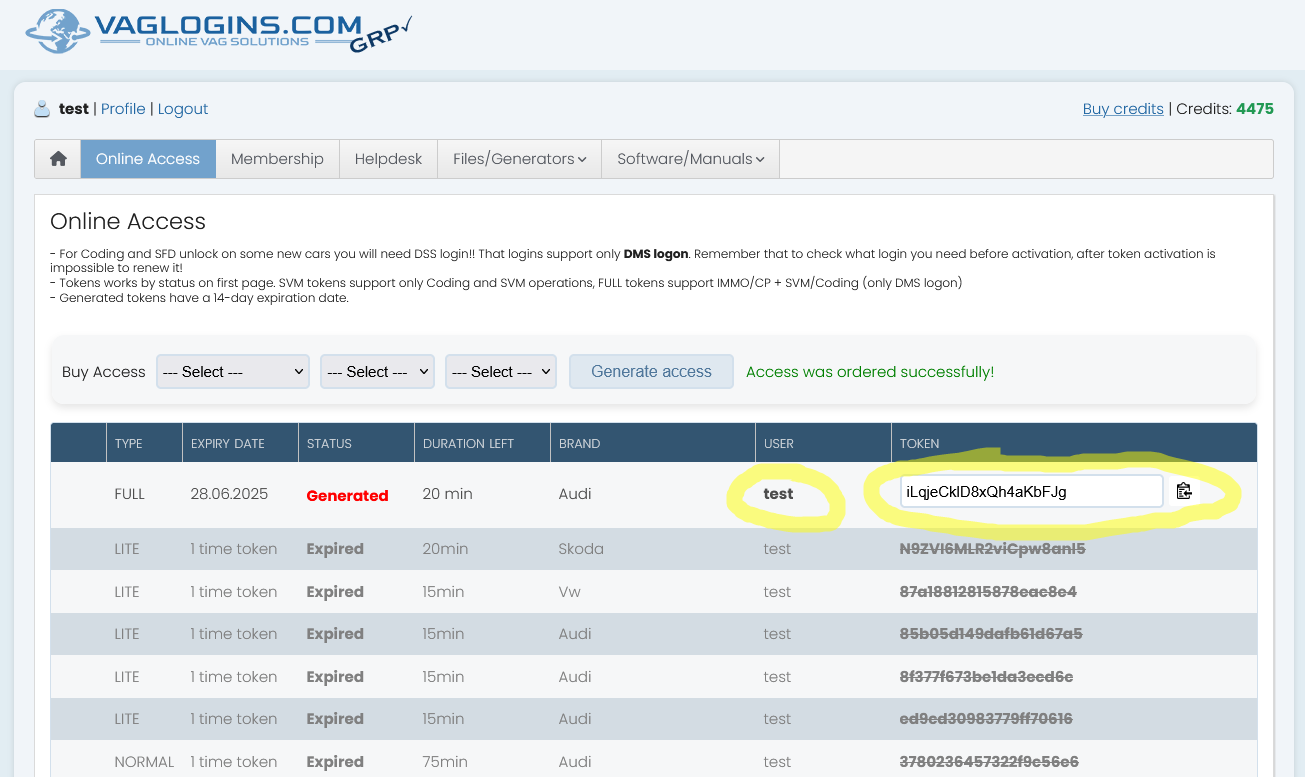Click the generated token input field
1305x777 pixels.
click(x=1030, y=491)
